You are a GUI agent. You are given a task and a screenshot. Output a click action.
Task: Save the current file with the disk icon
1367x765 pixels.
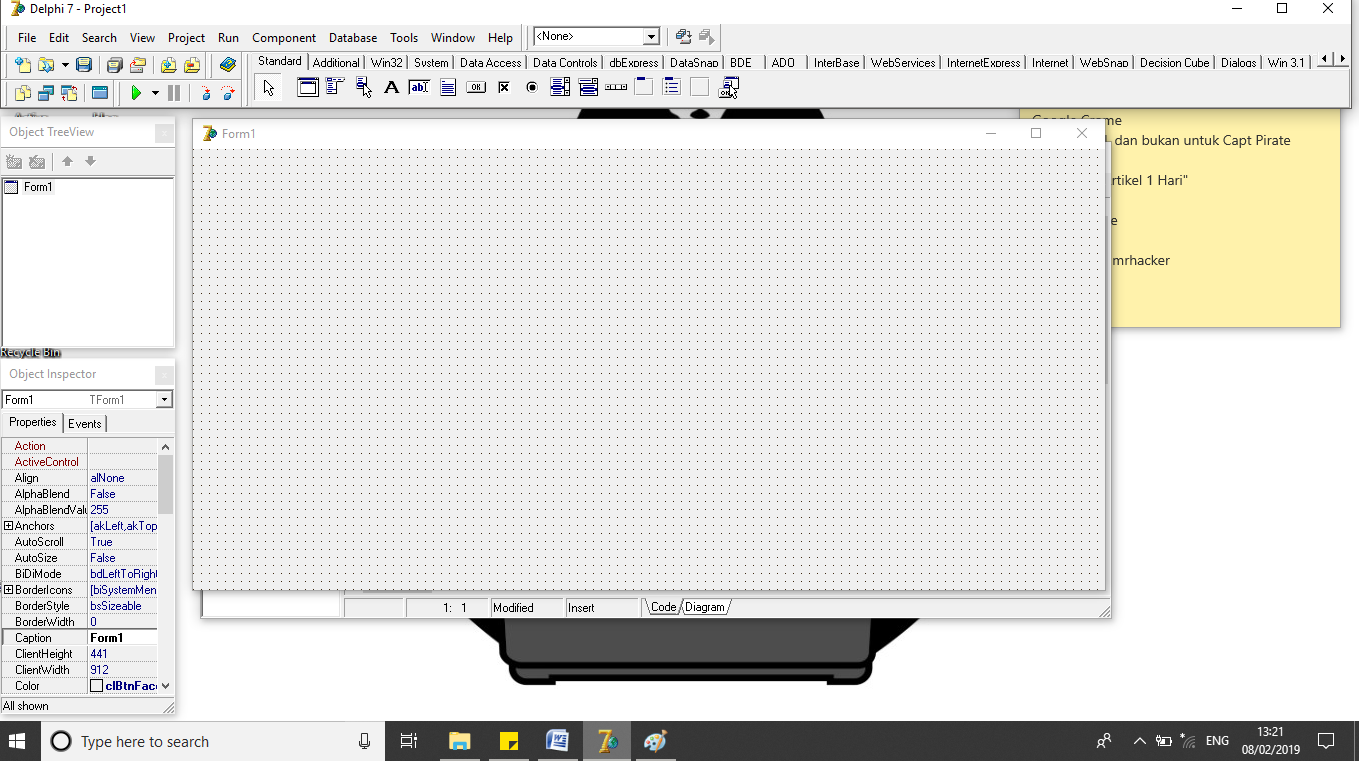click(x=84, y=65)
